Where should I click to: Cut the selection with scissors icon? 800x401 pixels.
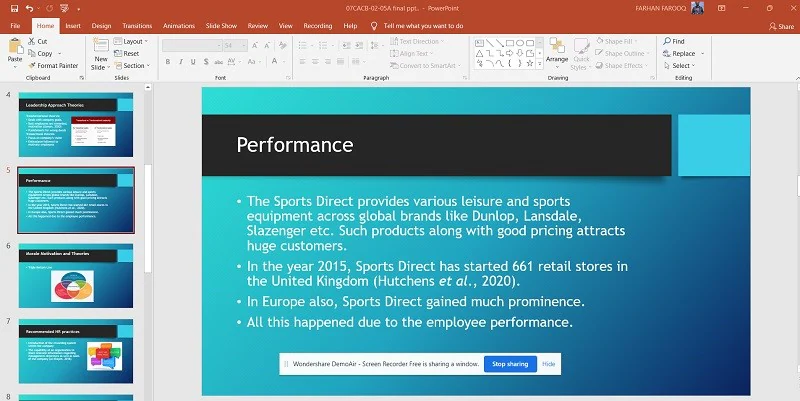pos(37,41)
